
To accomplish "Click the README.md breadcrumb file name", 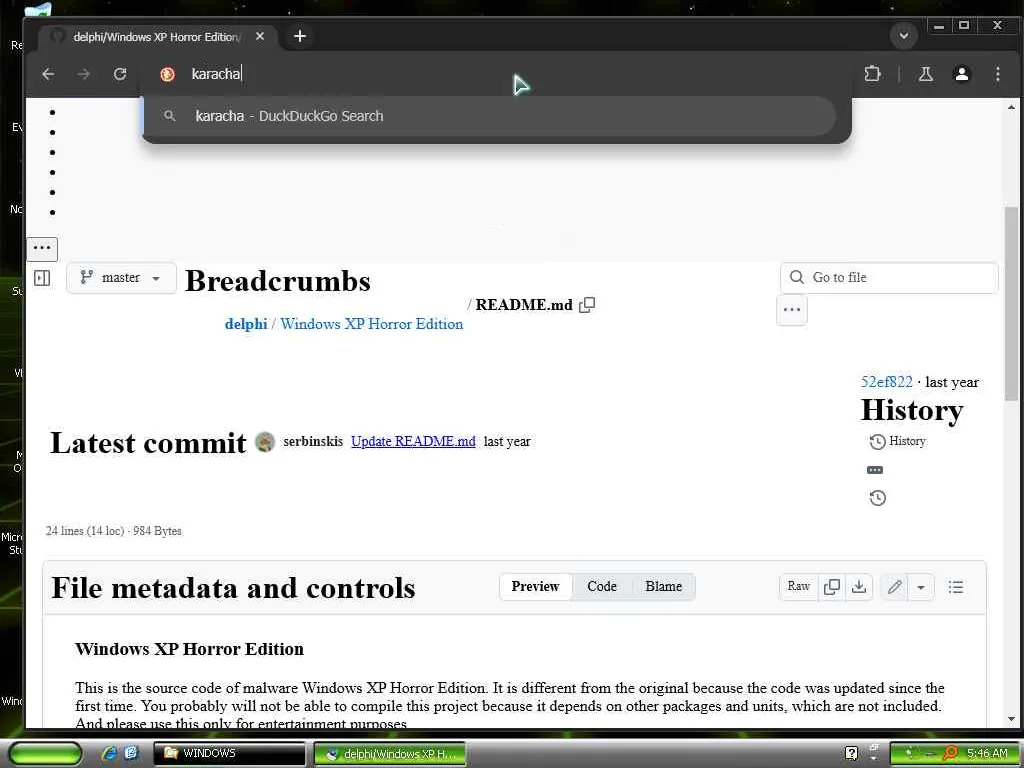I will 524,305.
